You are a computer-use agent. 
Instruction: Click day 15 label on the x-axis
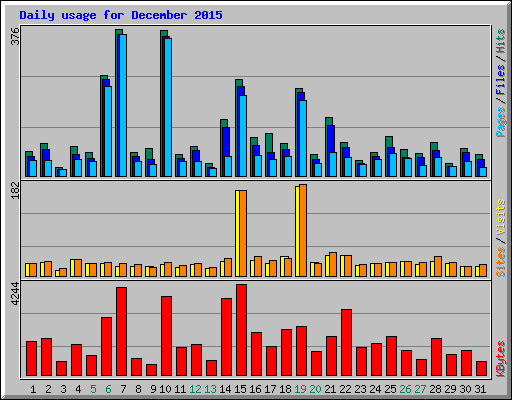click(x=240, y=389)
